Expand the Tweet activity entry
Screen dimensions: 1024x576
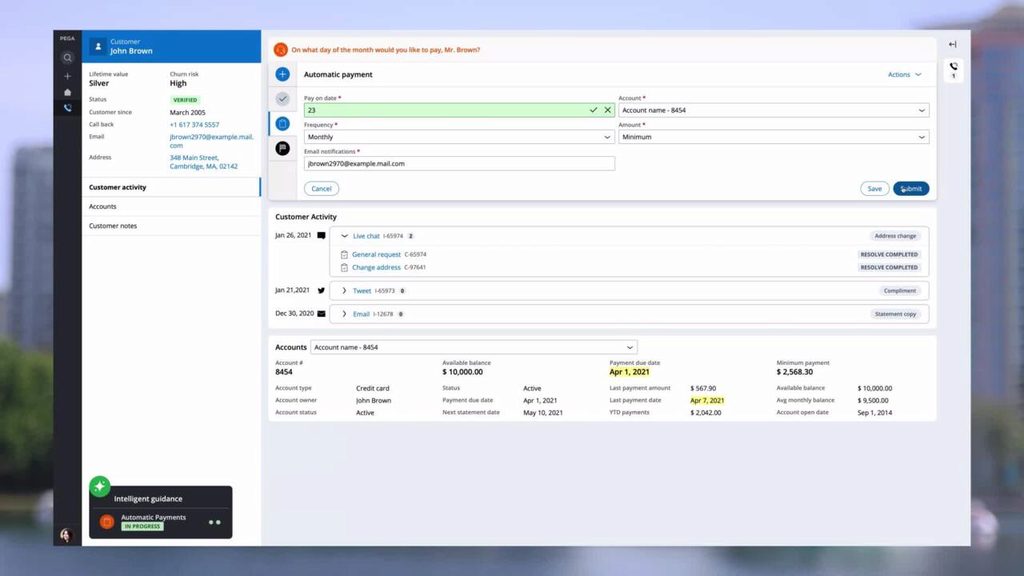click(x=344, y=291)
